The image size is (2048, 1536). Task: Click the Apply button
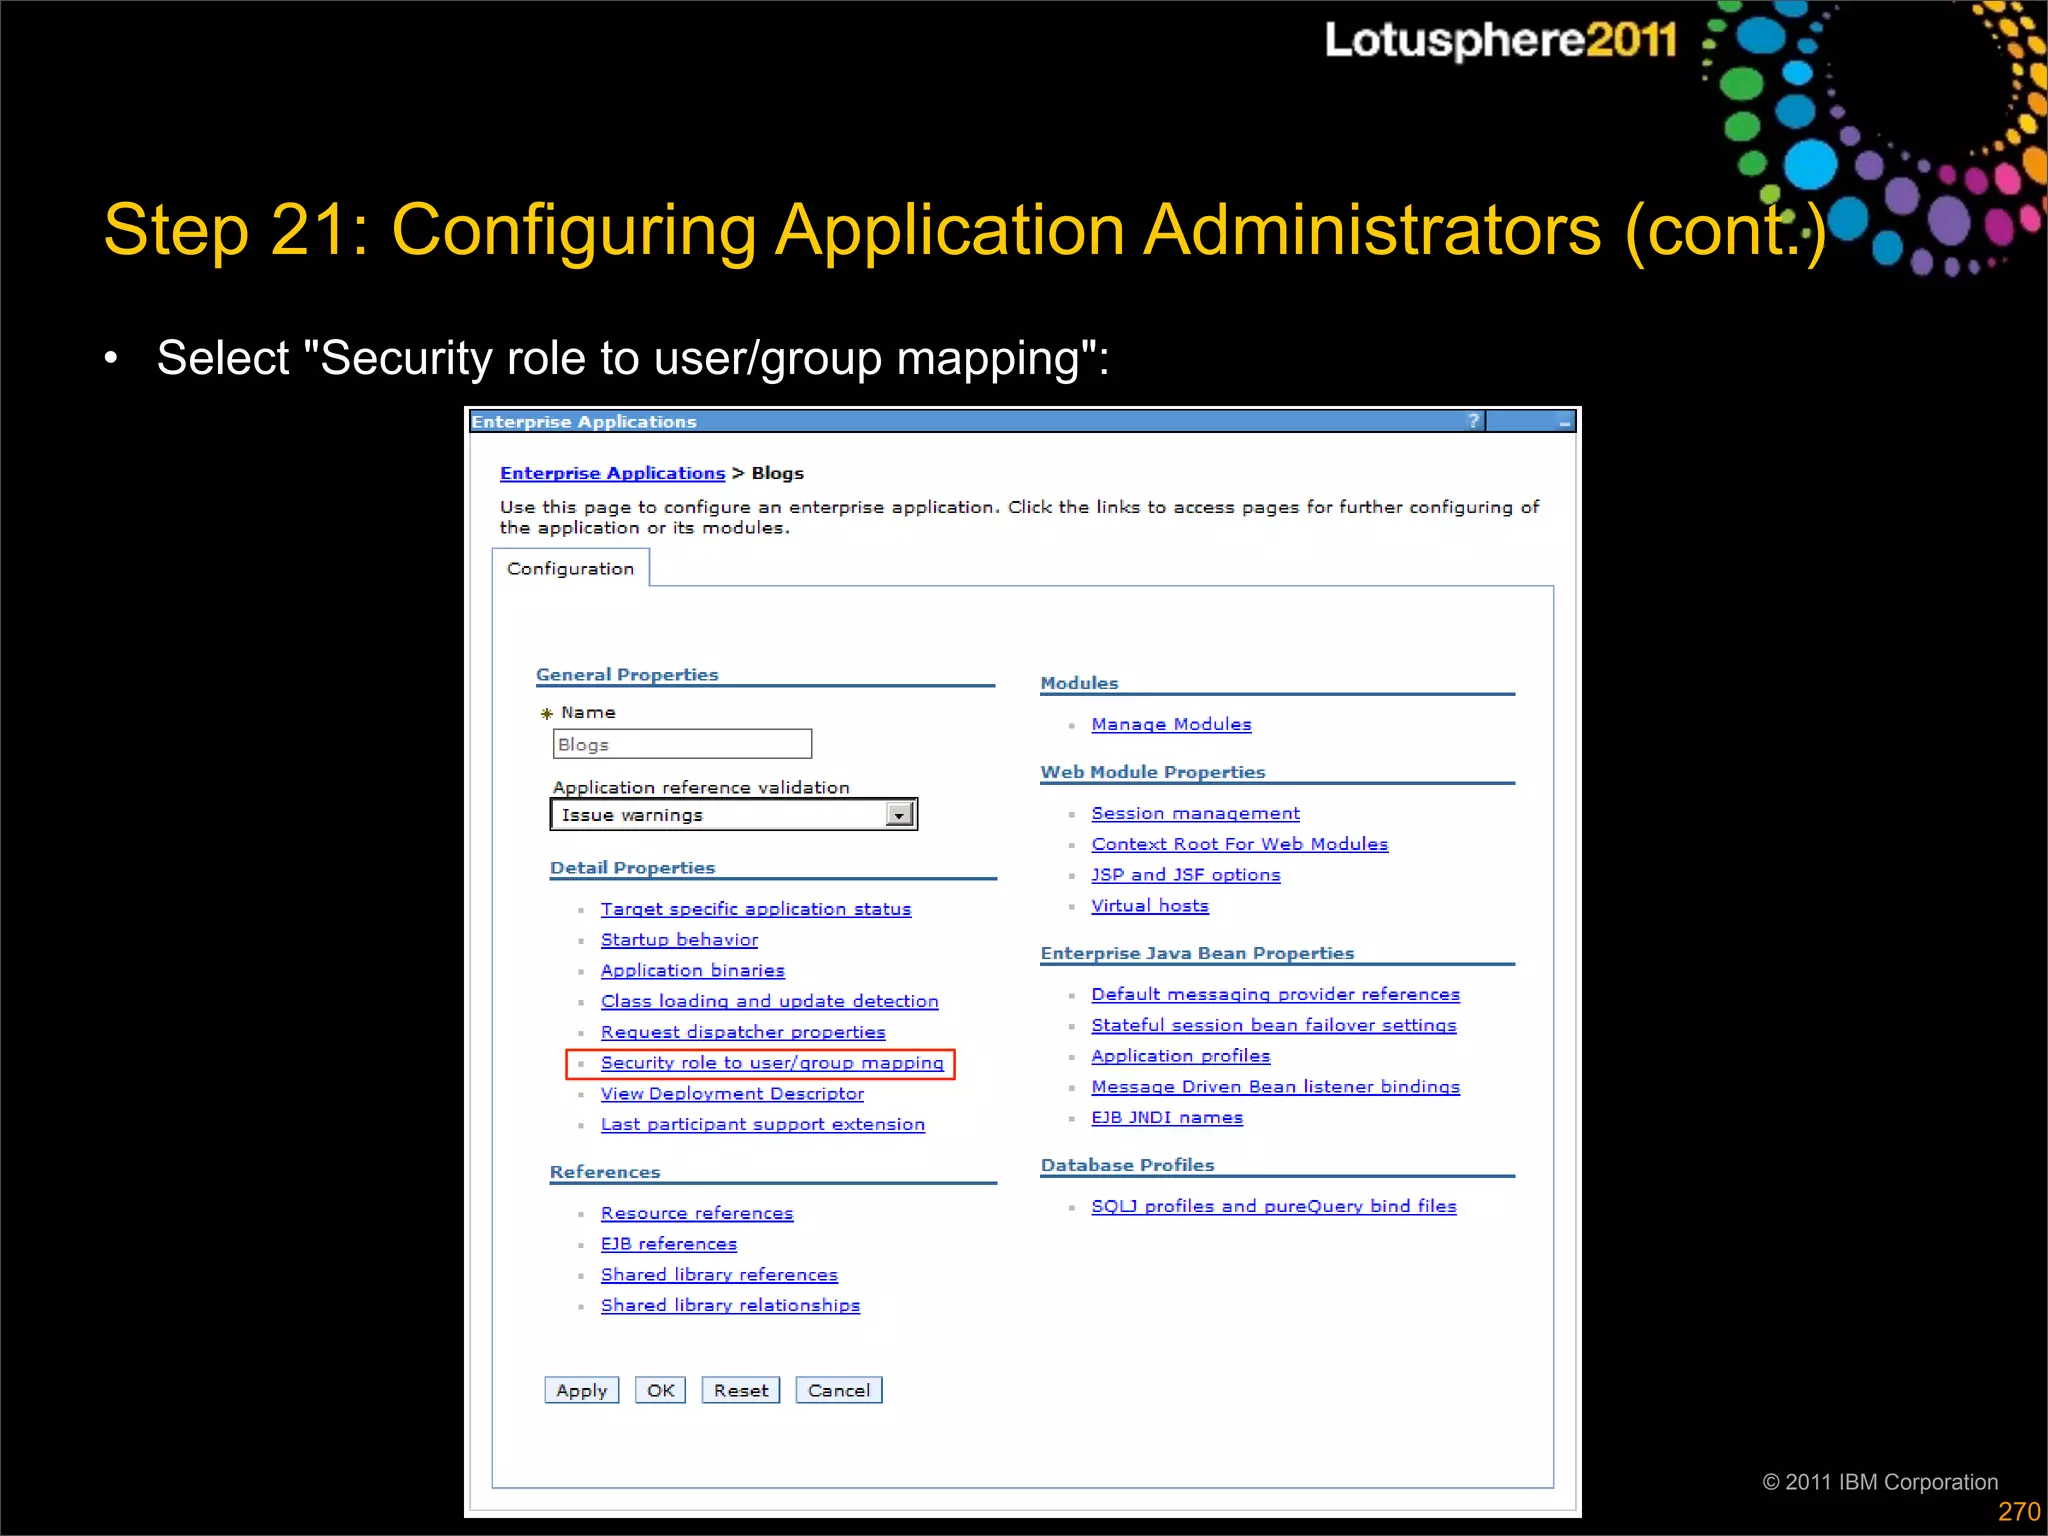pos(582,1390)
